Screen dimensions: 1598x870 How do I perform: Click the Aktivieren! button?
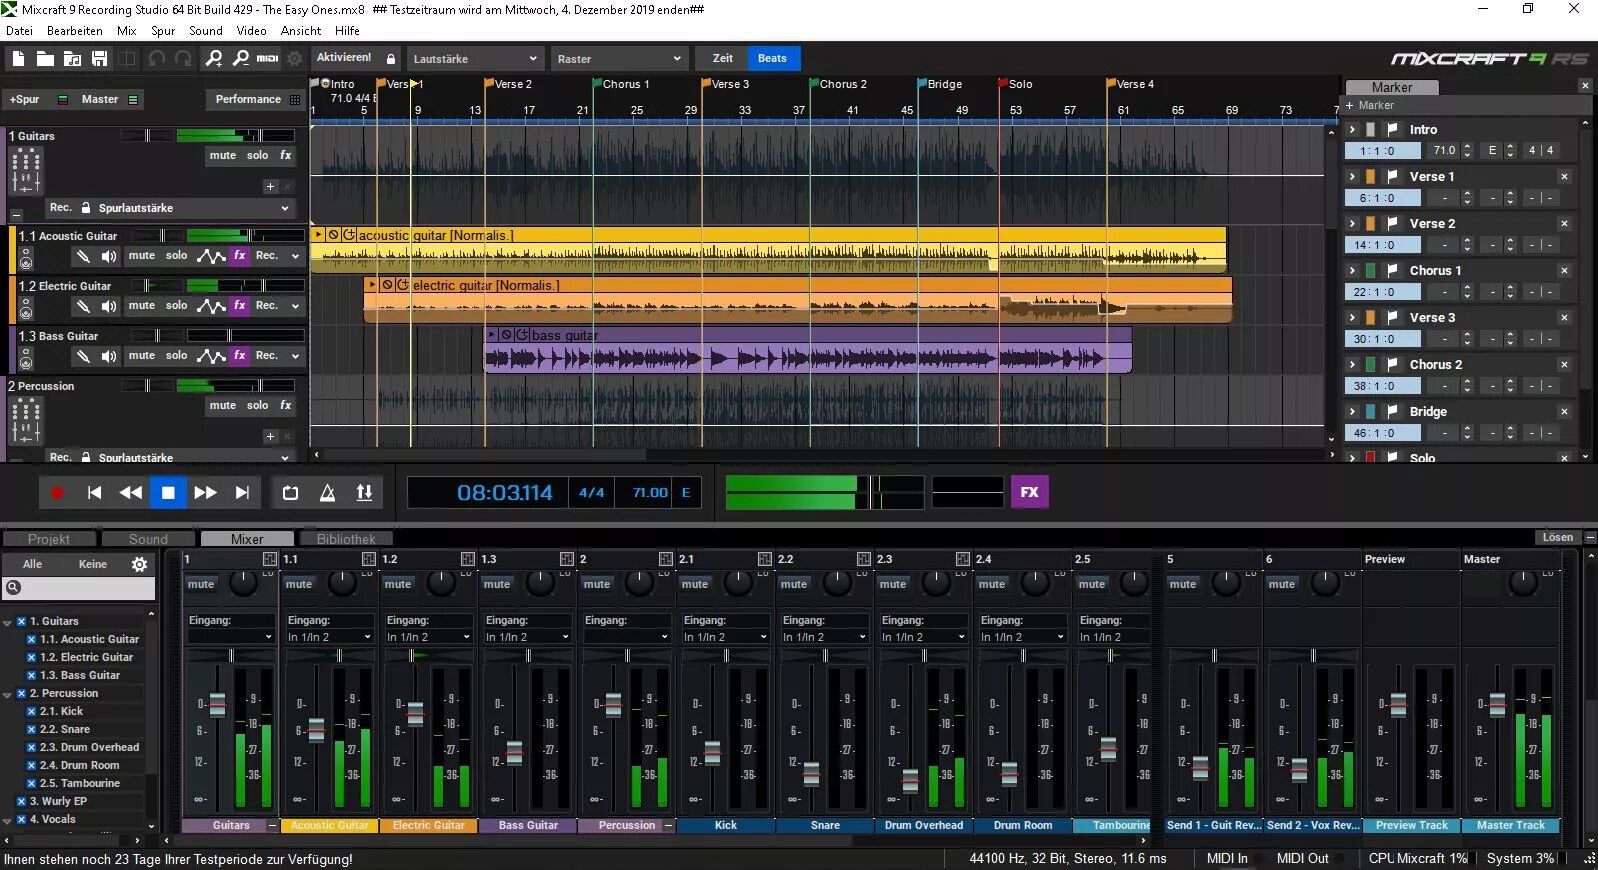click(344, 58)
